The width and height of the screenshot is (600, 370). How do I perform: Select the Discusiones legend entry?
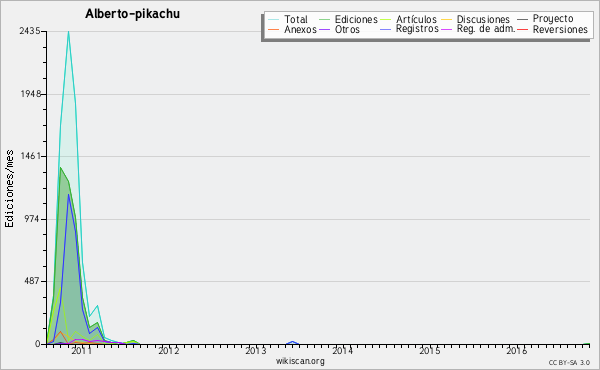pyautogui.click(x=483, y=19)
